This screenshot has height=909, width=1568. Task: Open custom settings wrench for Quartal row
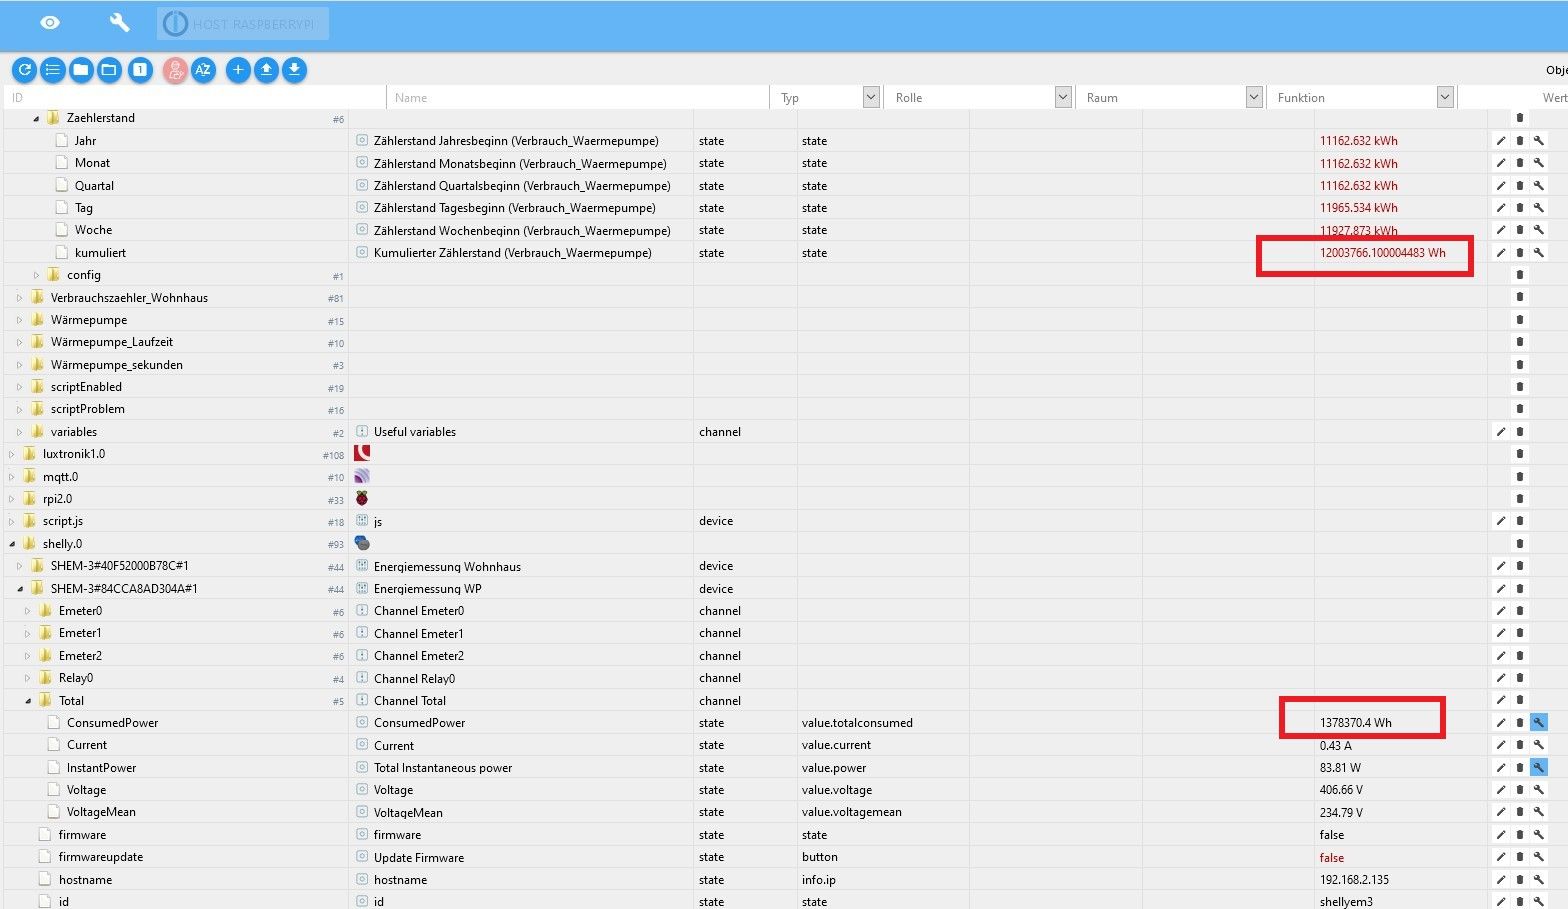pyautogui.click(x=1539, y=186)
